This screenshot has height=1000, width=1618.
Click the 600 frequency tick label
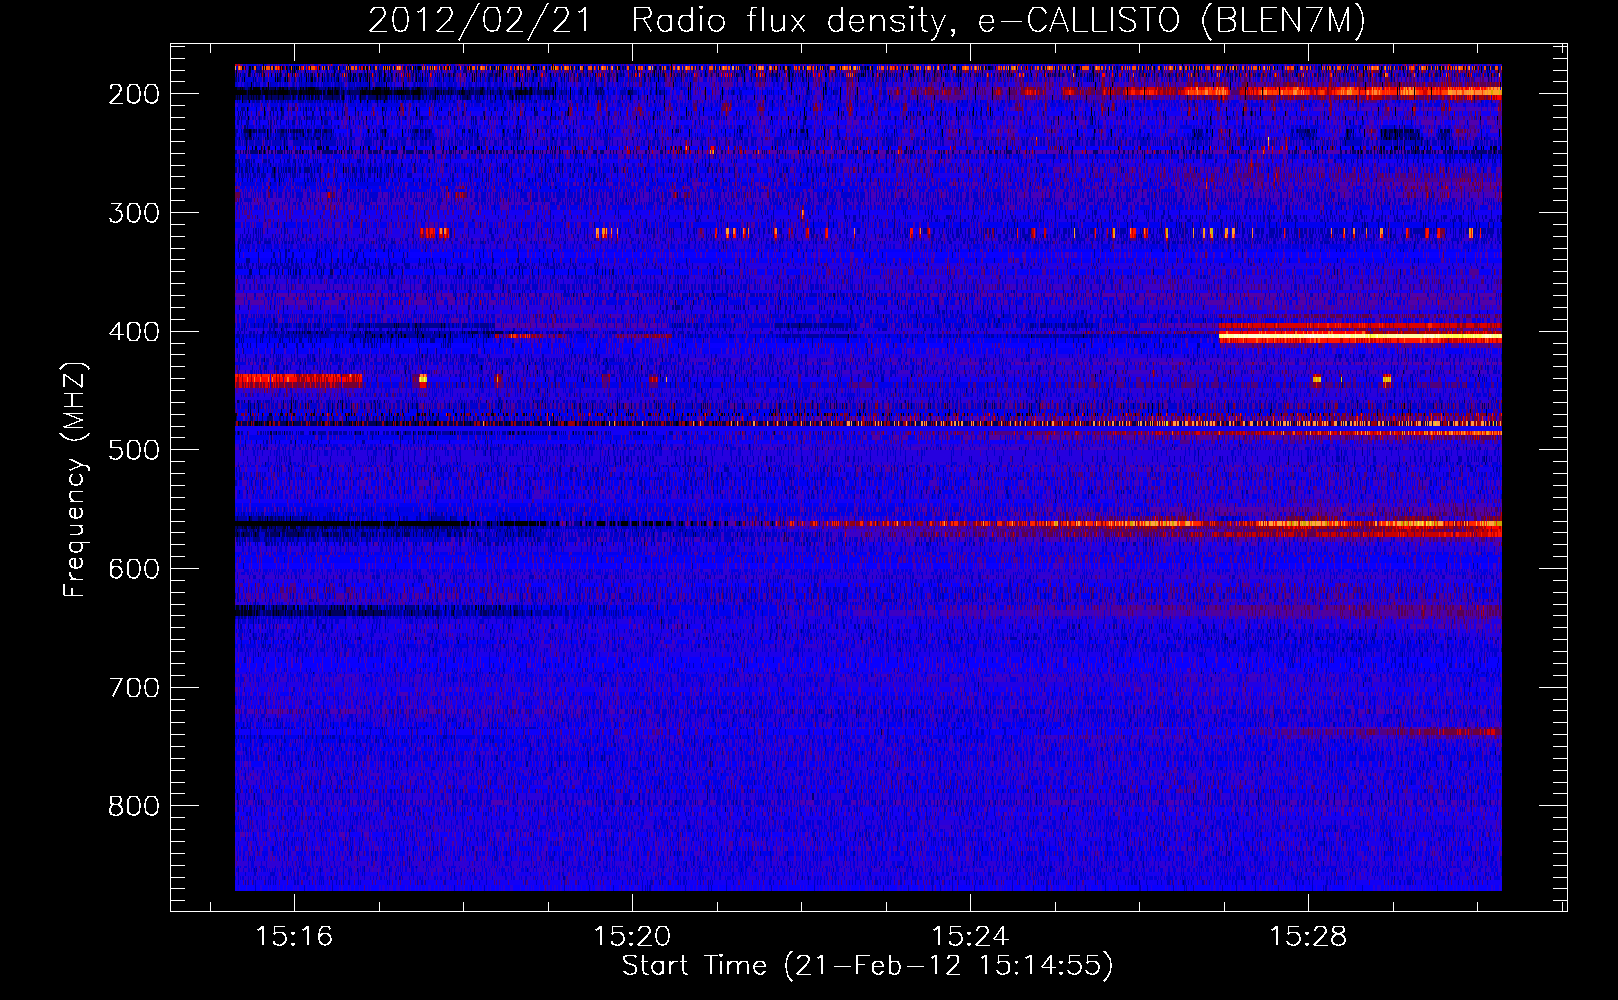[133, 569]
